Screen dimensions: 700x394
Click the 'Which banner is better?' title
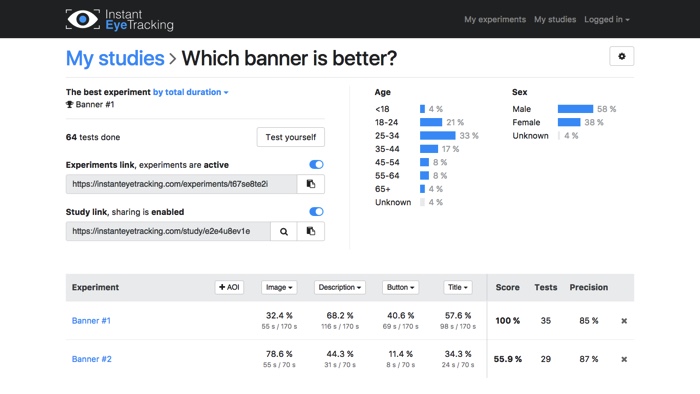pyautogui.click(x=289, y=58)
